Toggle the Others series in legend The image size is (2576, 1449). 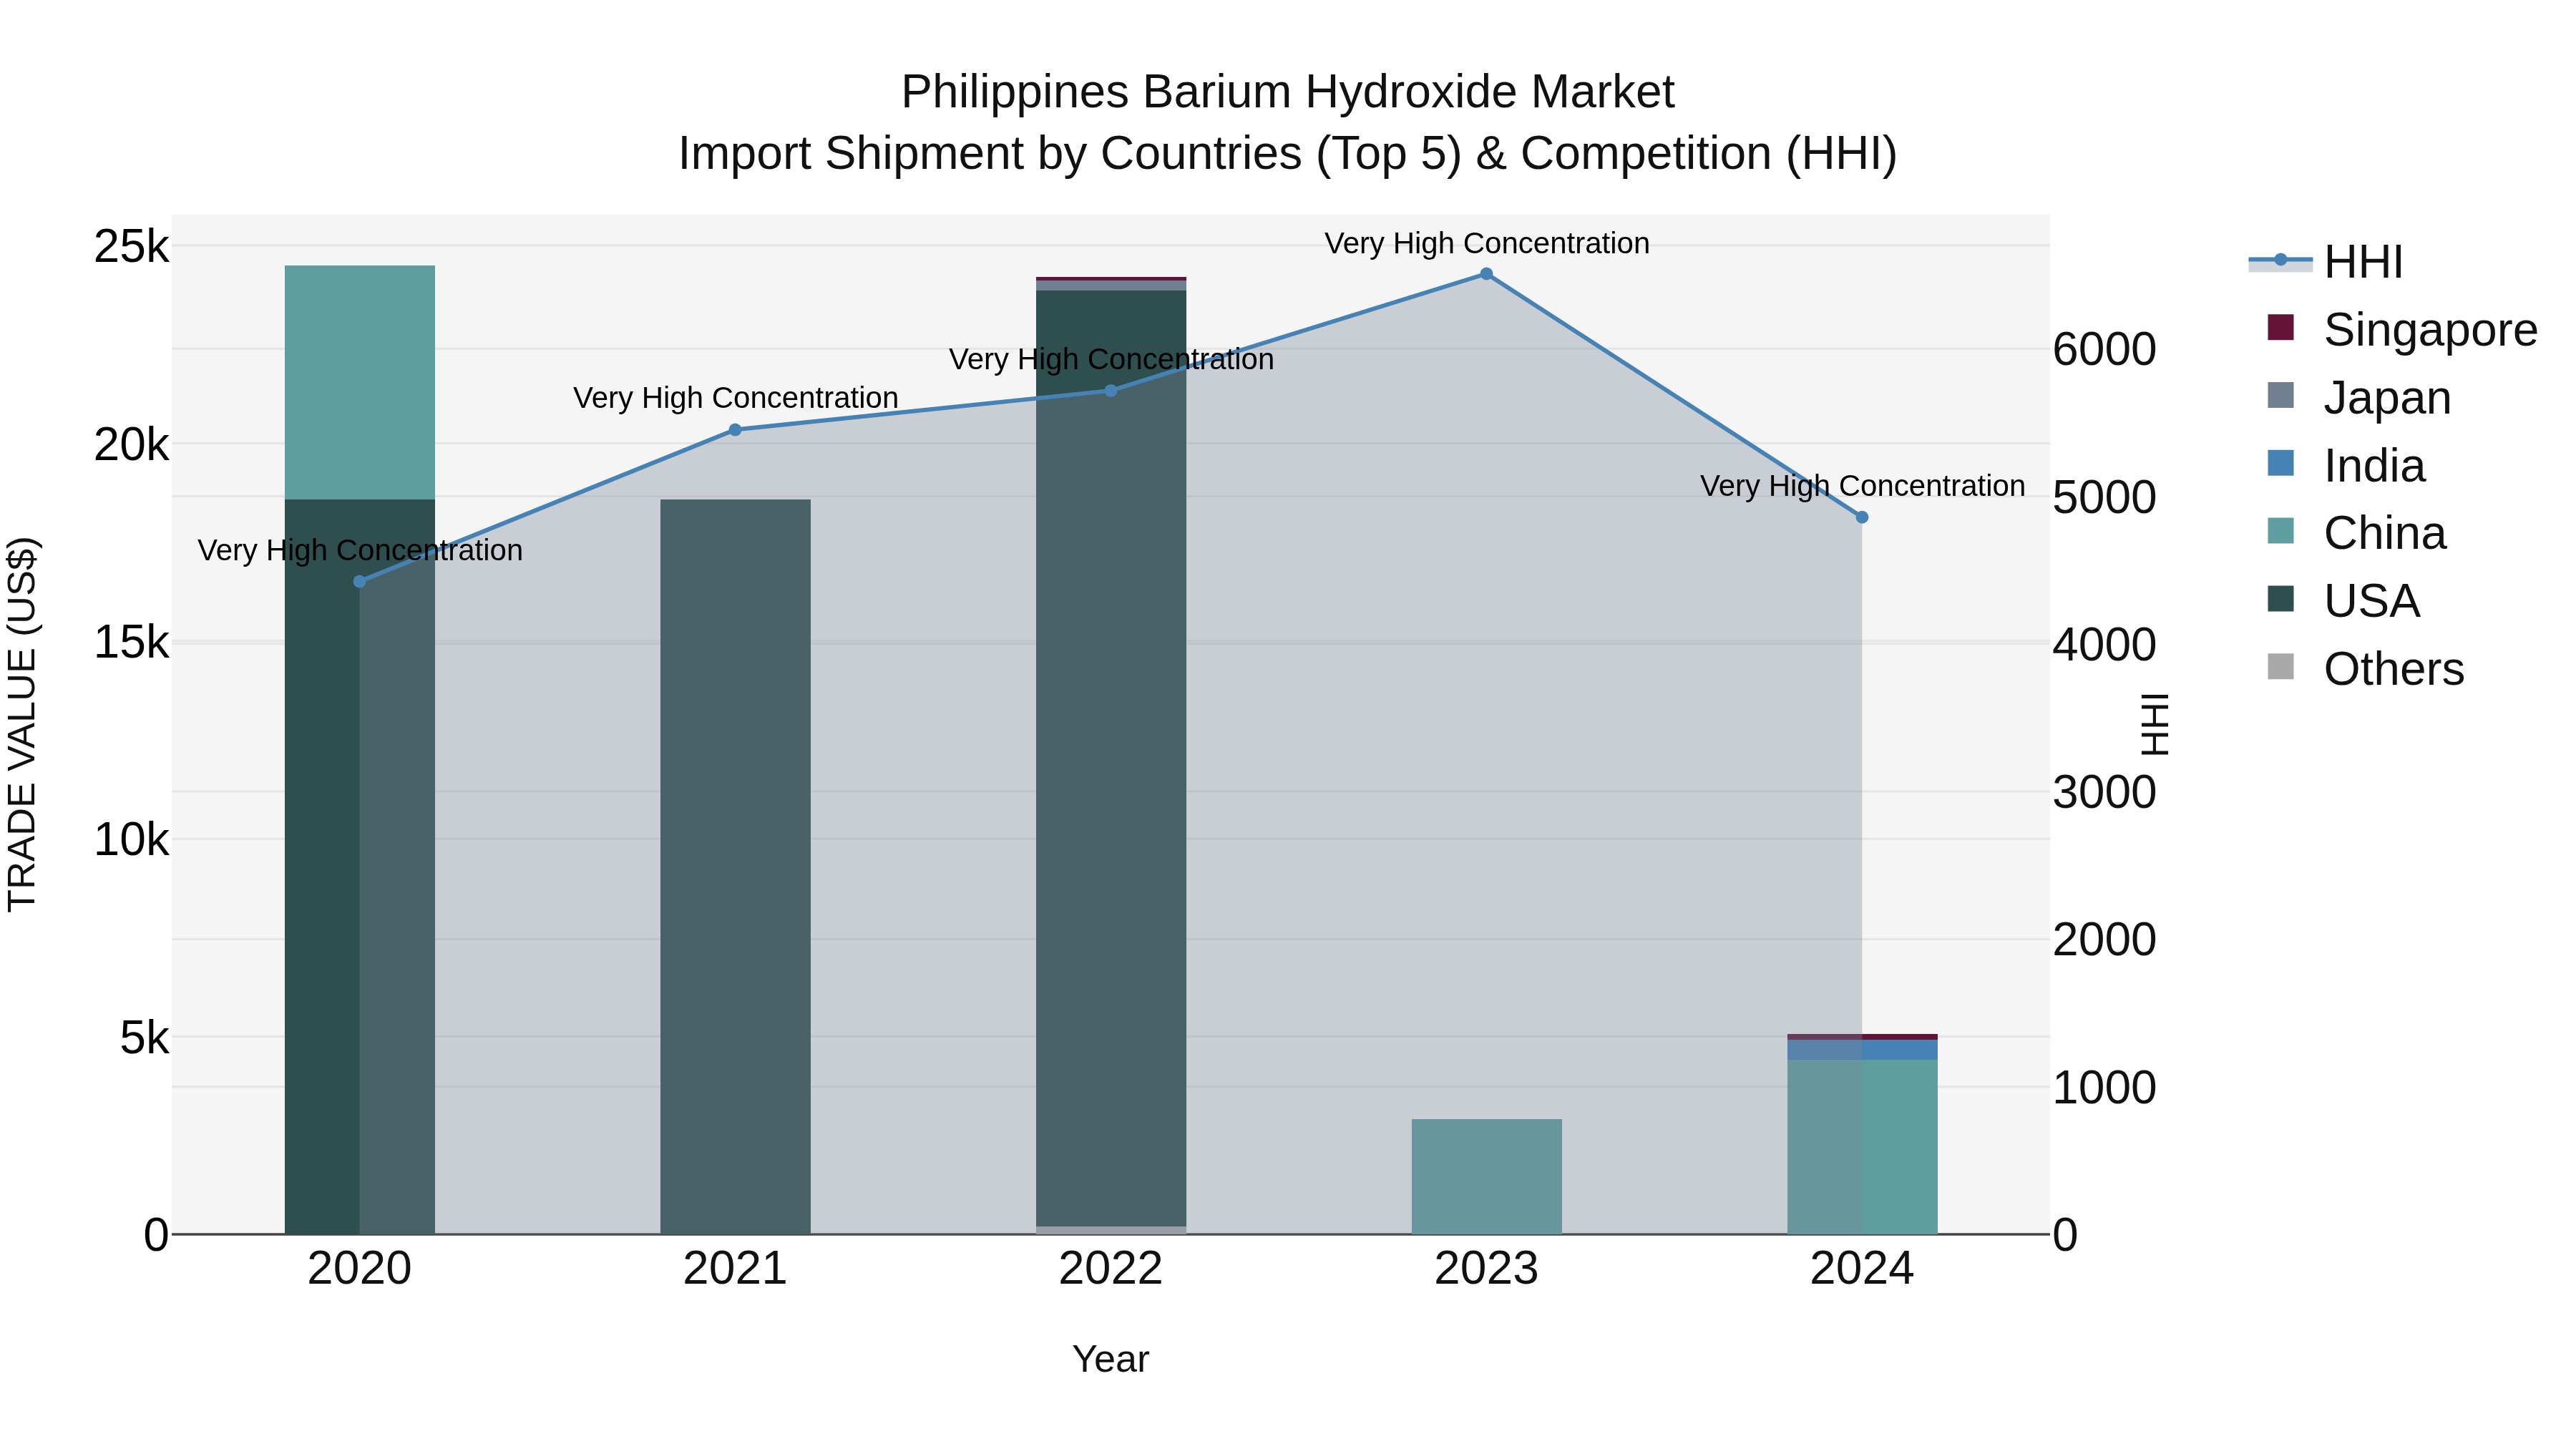2365,669
